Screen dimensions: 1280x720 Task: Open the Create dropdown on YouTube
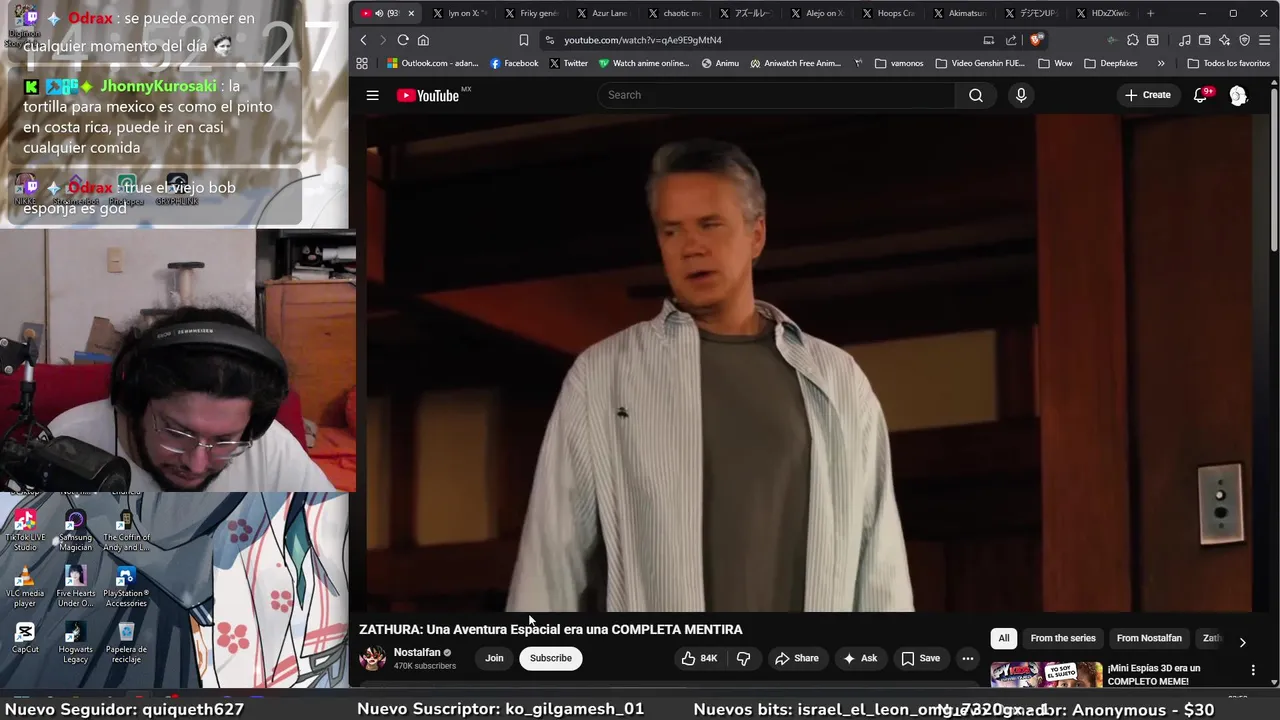[1147, 95]
